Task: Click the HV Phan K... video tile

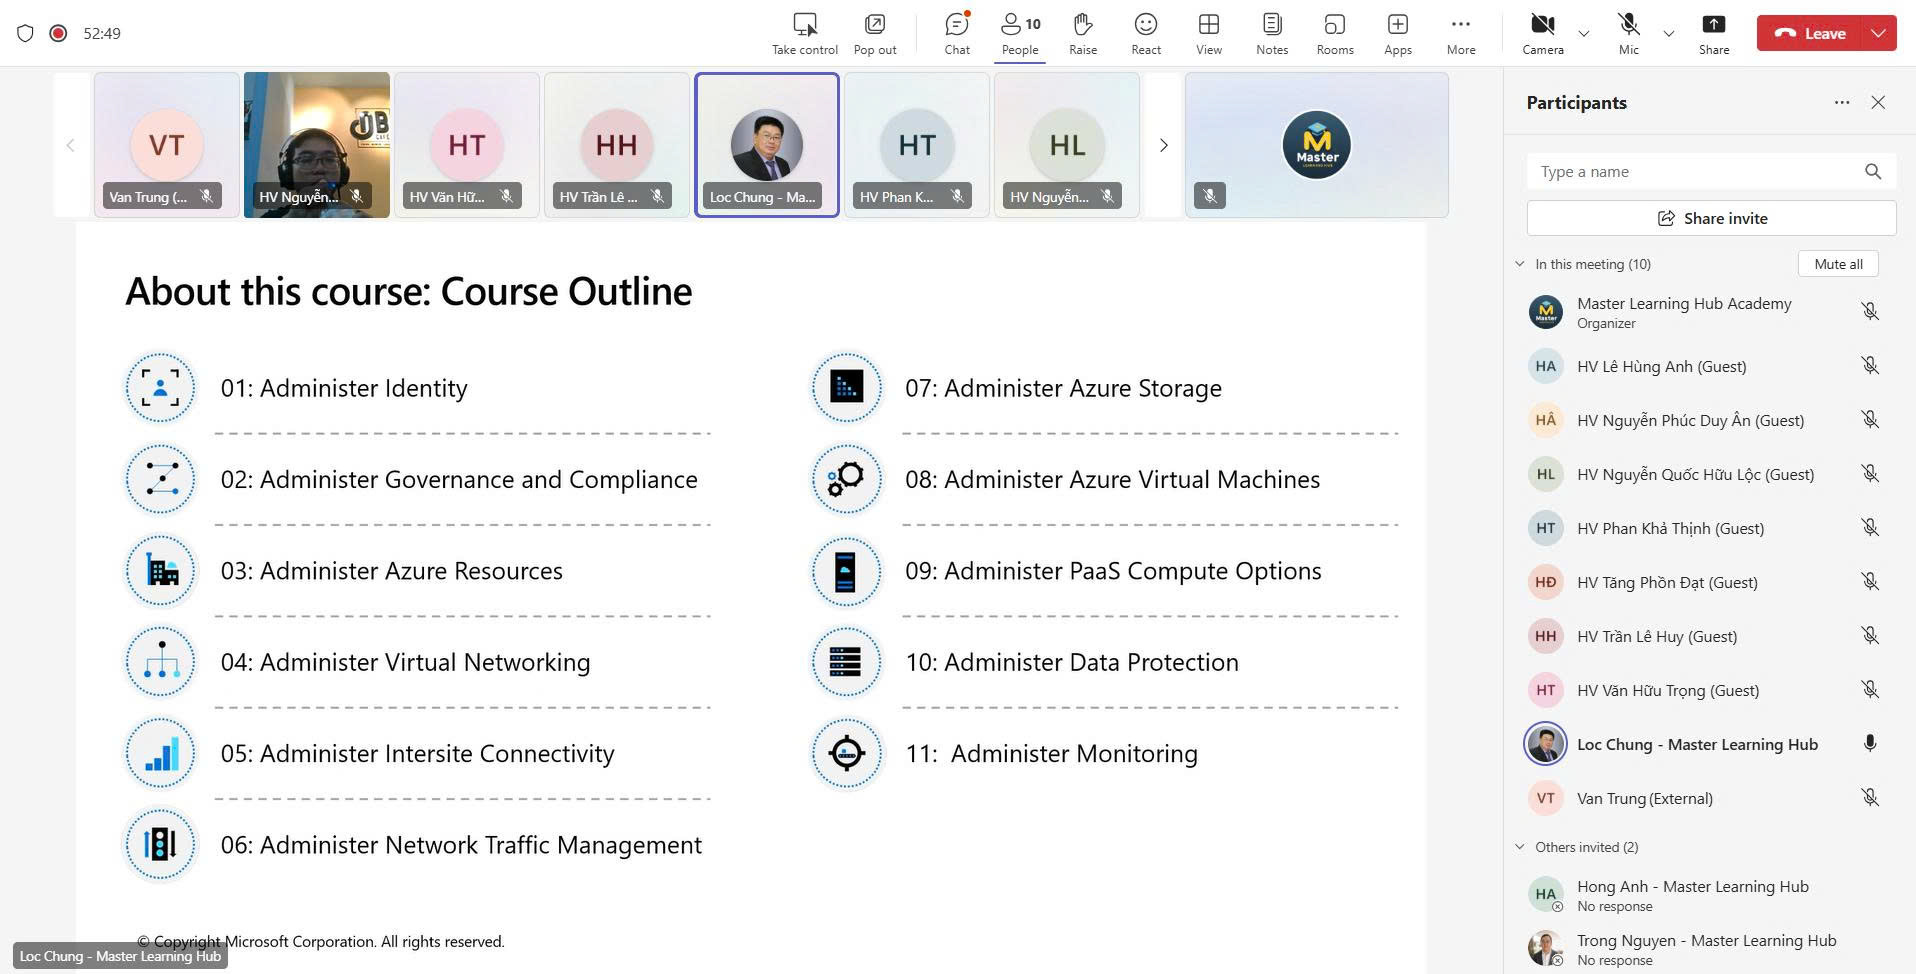Action: pos(917,145)
